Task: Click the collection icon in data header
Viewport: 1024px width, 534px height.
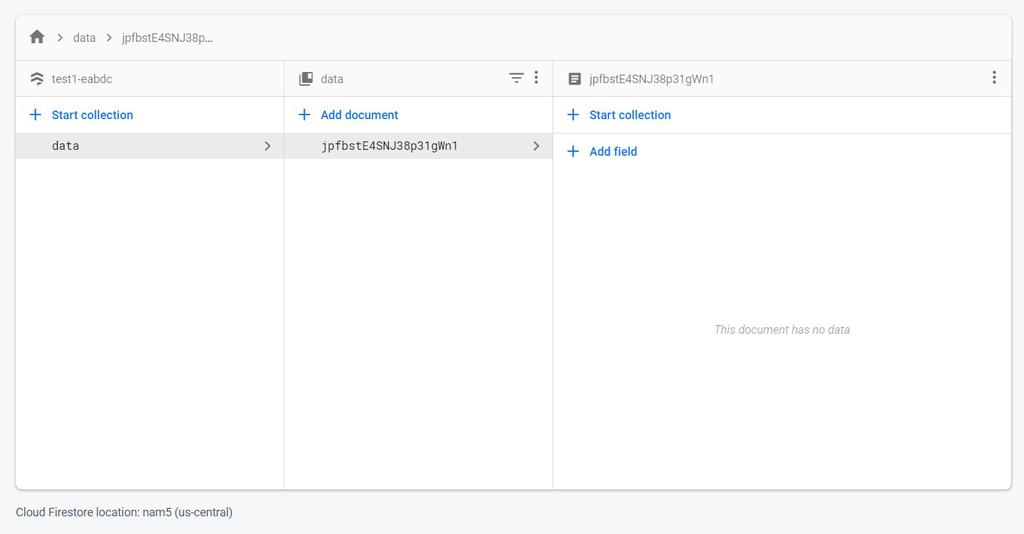Action: 306,78
